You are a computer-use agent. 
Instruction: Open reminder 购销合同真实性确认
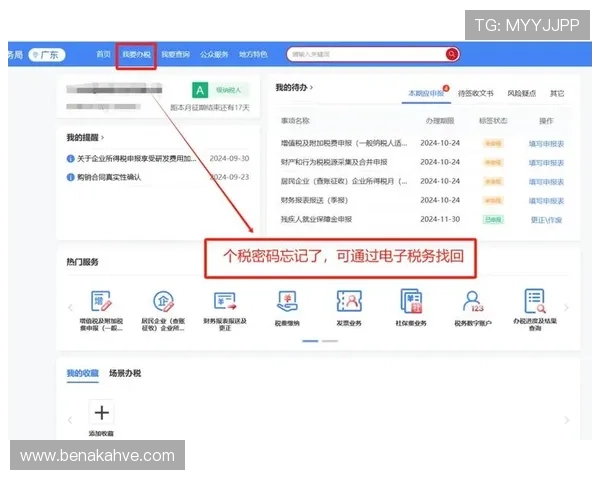tap(109, 177)
